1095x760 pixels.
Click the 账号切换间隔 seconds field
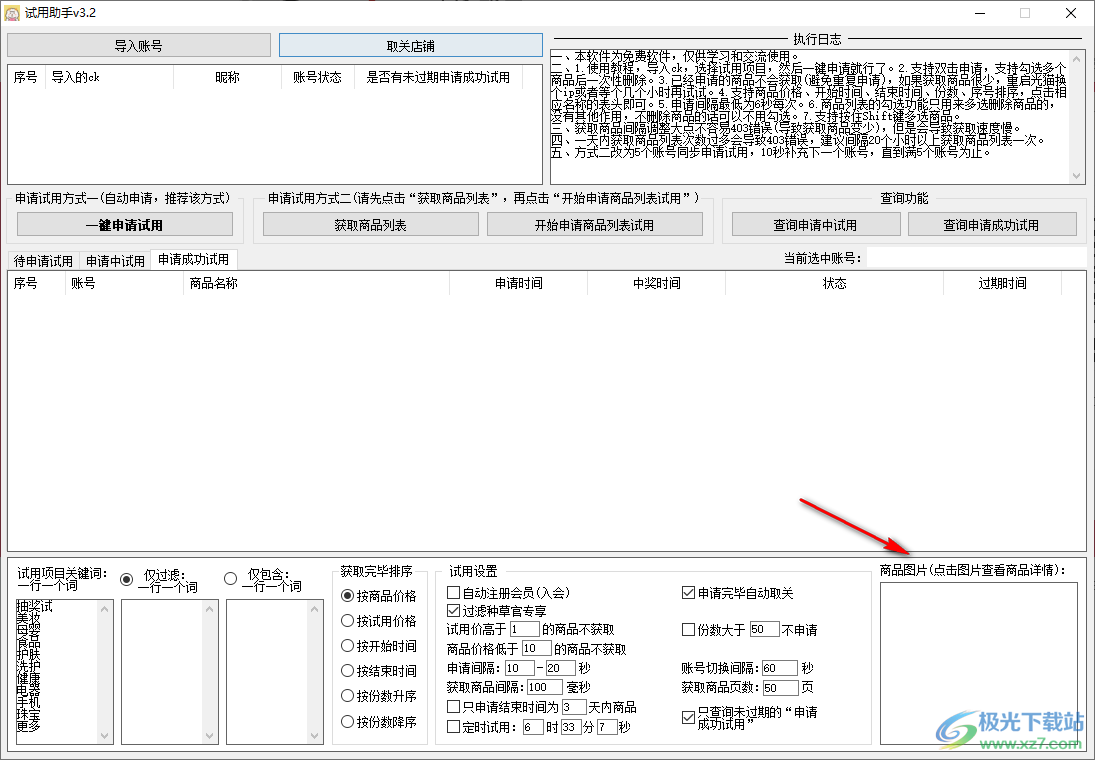coord(779,668)
